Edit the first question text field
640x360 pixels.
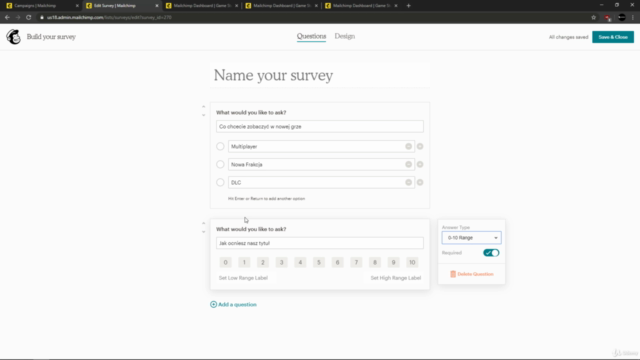click(x=320, y=127)
